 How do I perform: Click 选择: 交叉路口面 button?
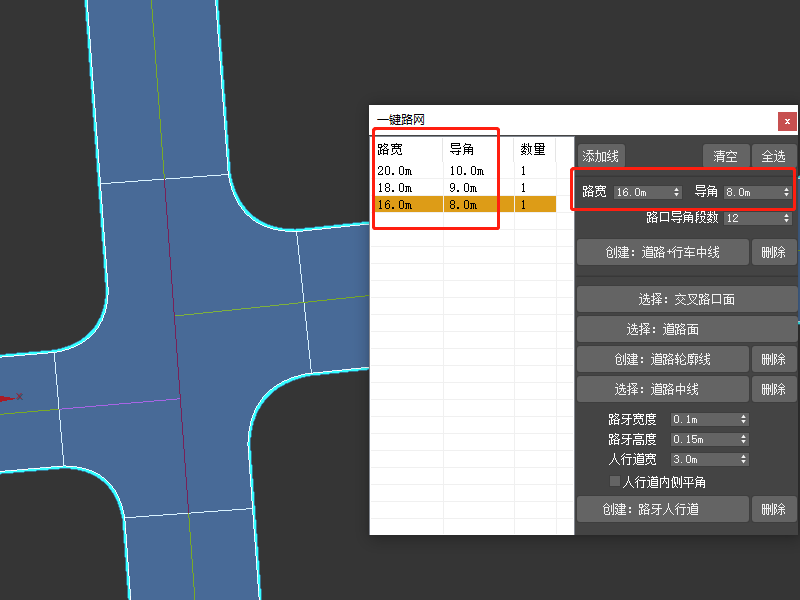(x=687, y=299)
